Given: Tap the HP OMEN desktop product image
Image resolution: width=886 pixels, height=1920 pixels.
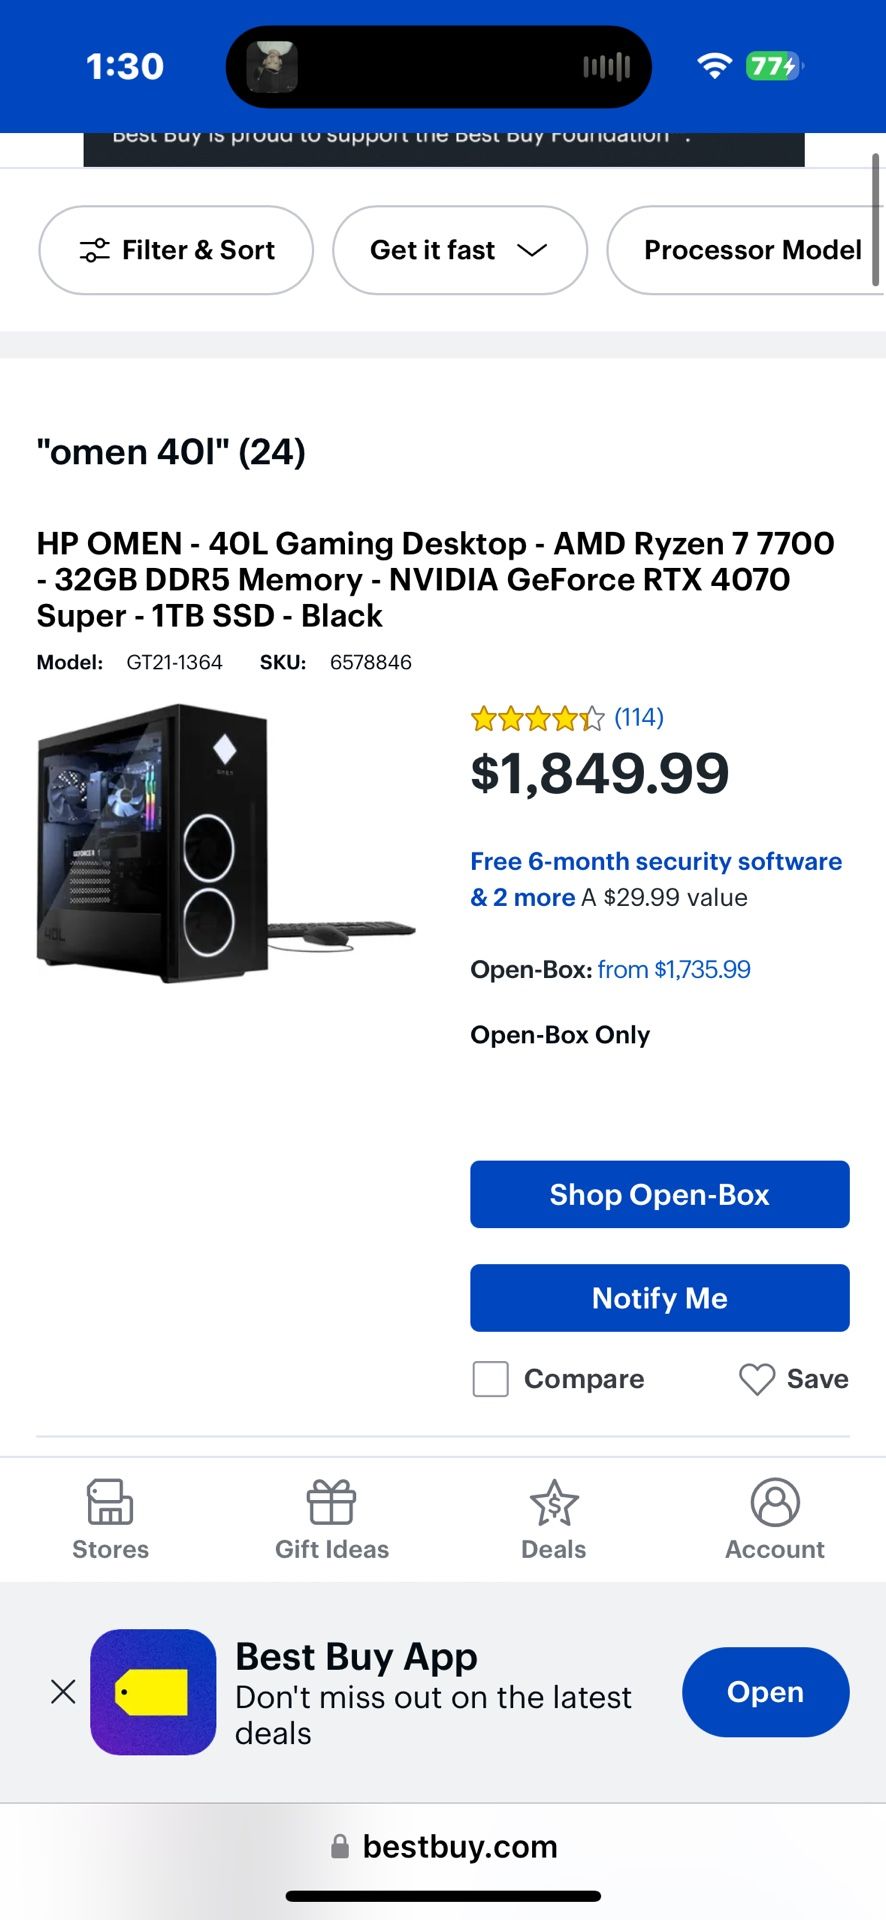Looking at the screenshot, I should click(226, 843).
